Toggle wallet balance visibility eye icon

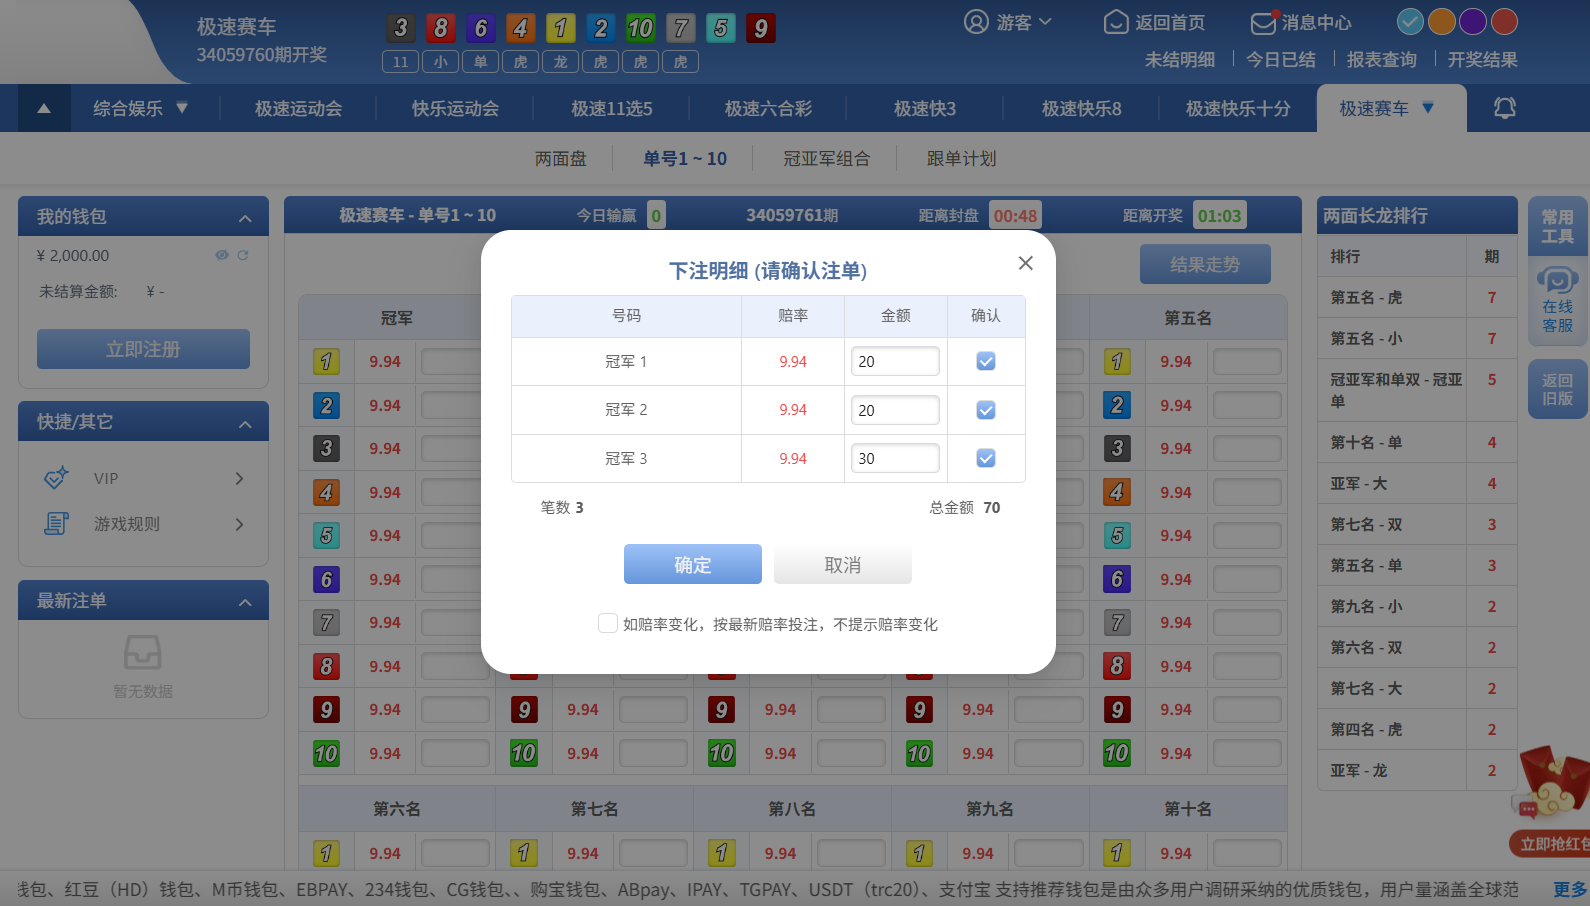coord(222,255)
